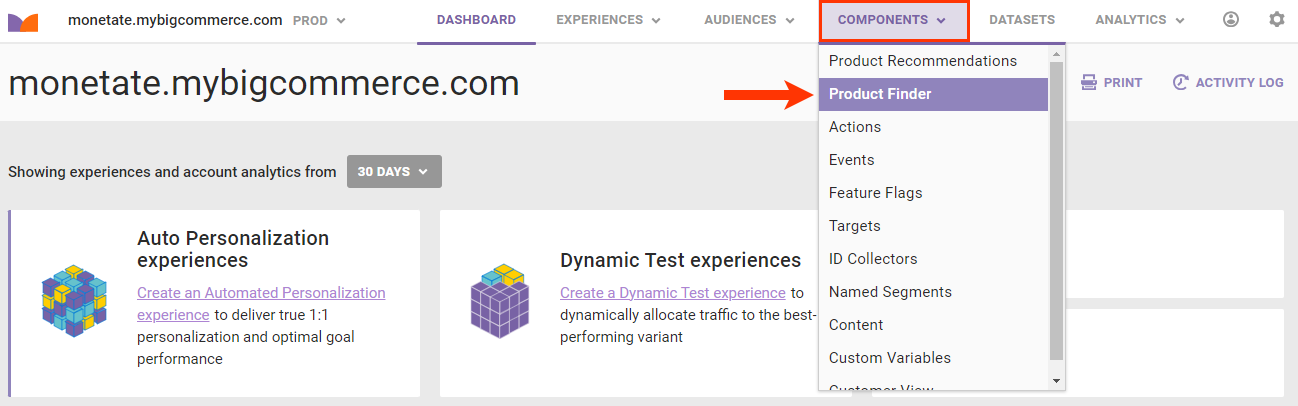Screen dimensions: 1298x406
Task: Follow Create a Dynamic Test experience link
Action: click(672, 293)
